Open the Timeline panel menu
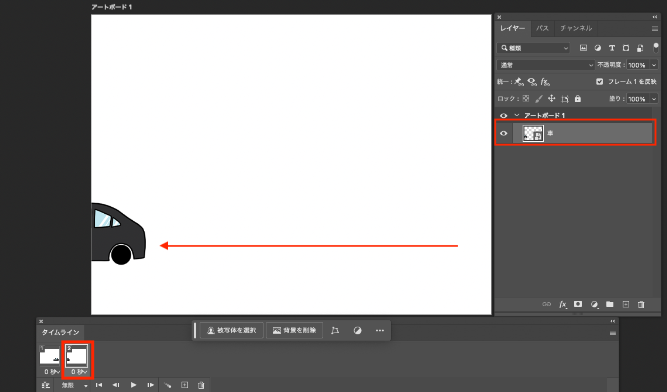The width and height of the screenshot is (667, 392). coord(613,333)
